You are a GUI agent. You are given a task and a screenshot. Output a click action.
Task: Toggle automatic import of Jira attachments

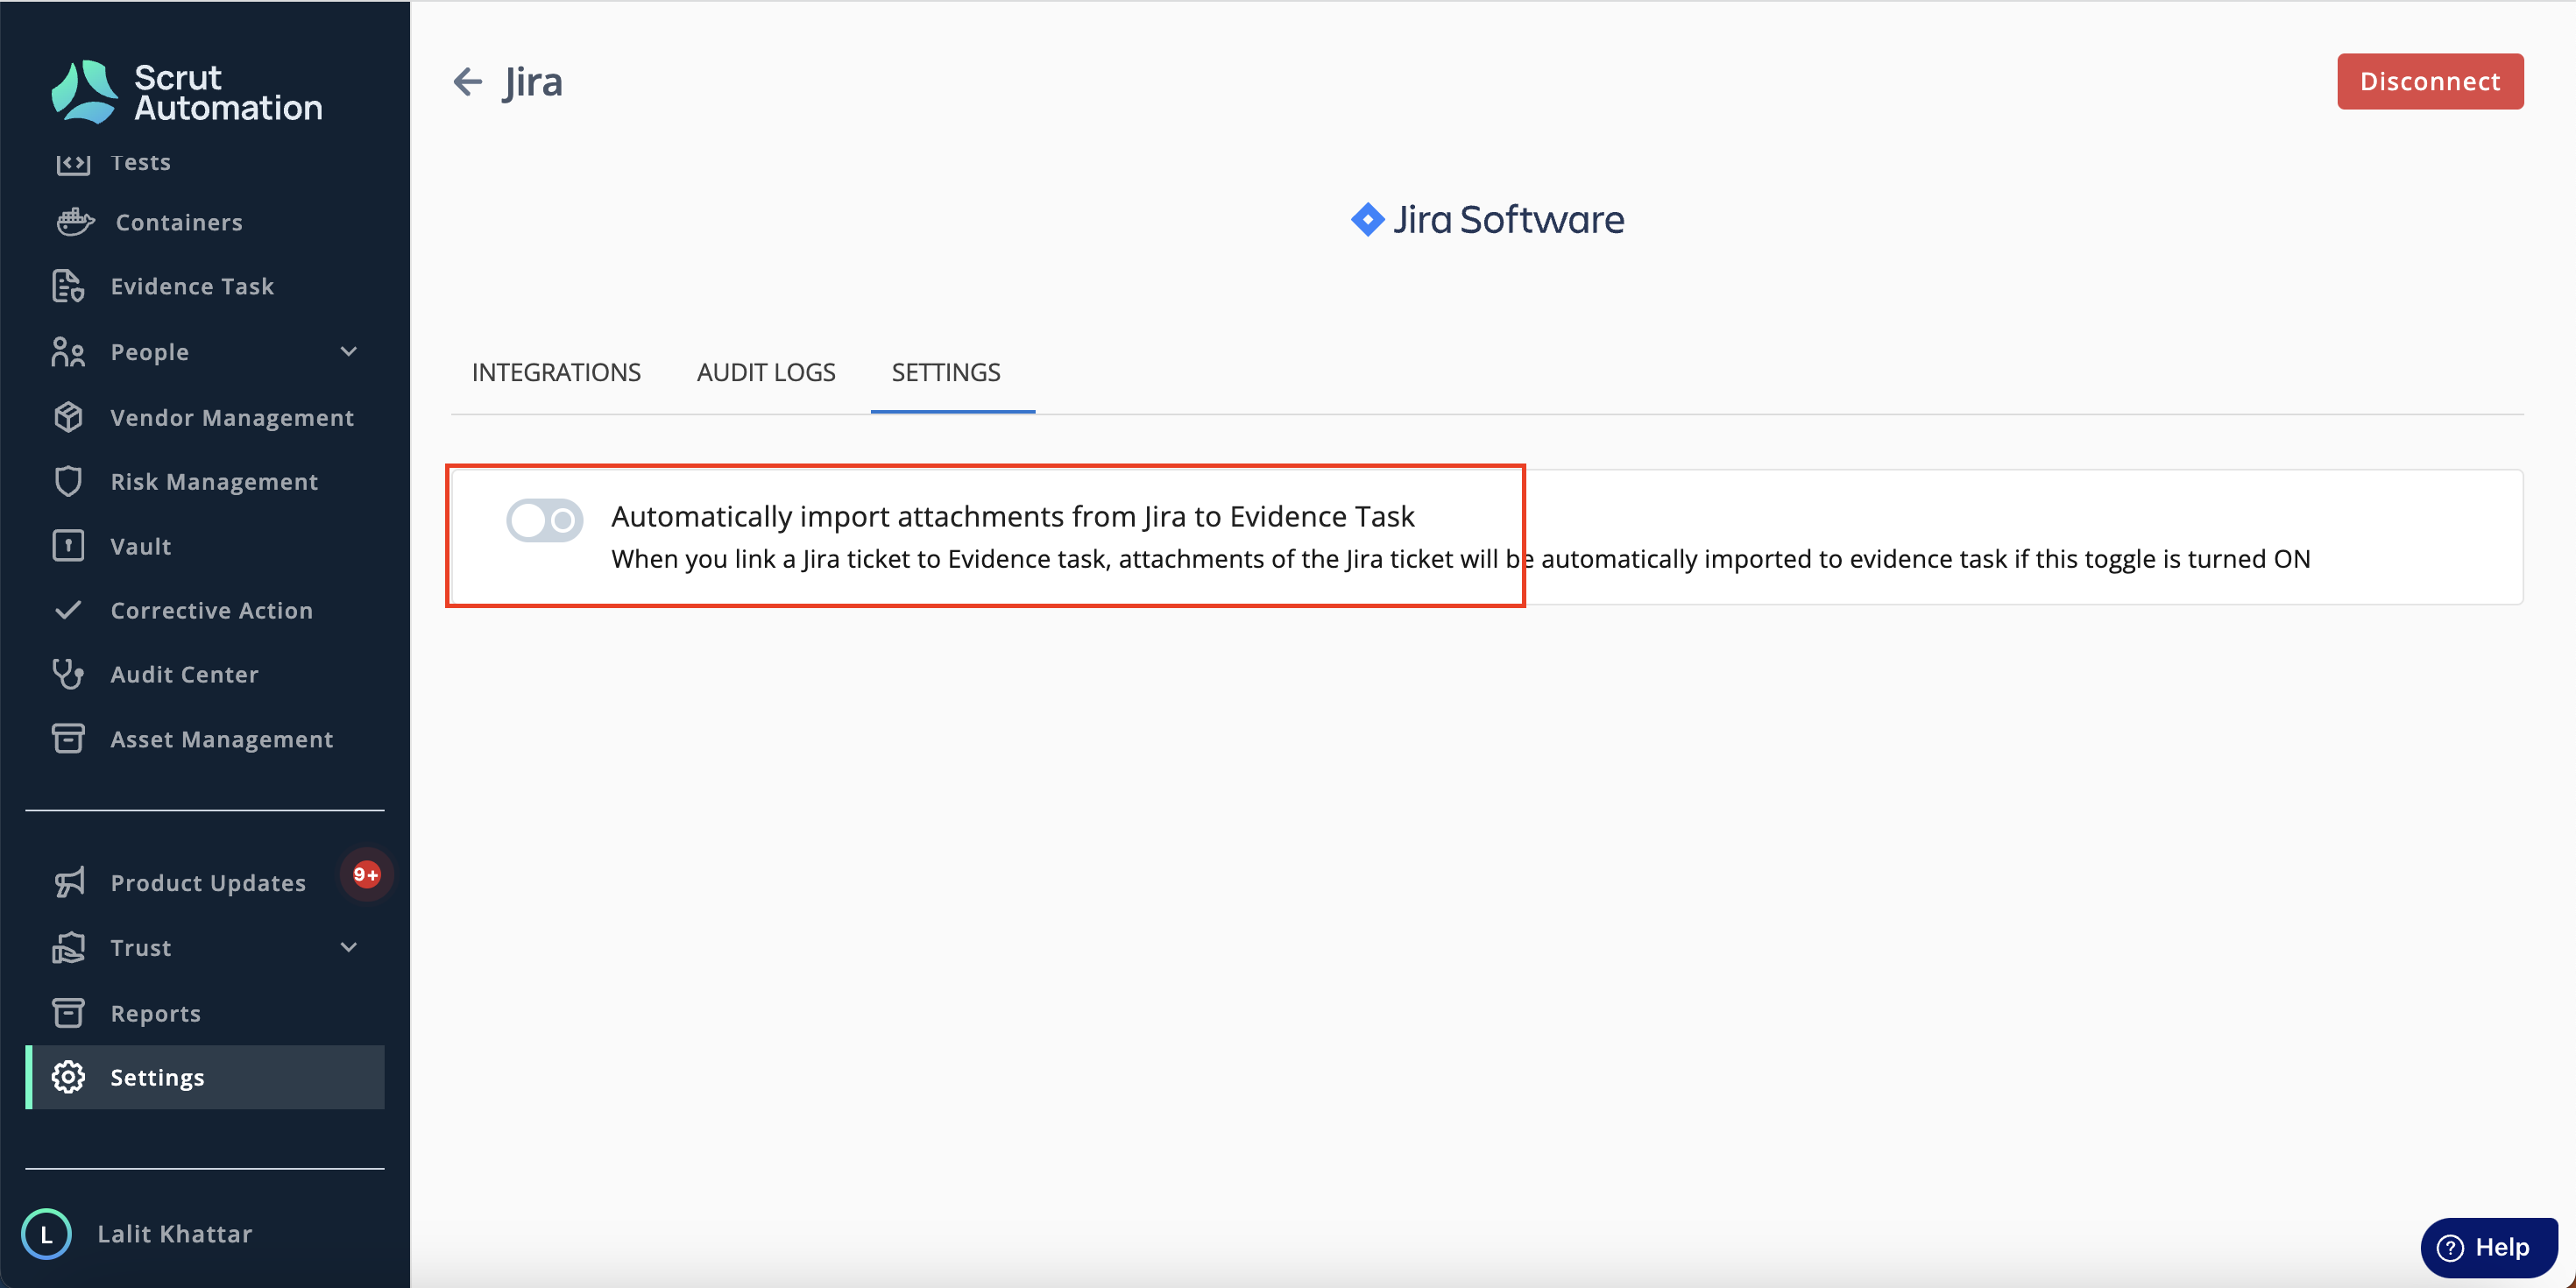pyautogui.click(x=544, y=520)
